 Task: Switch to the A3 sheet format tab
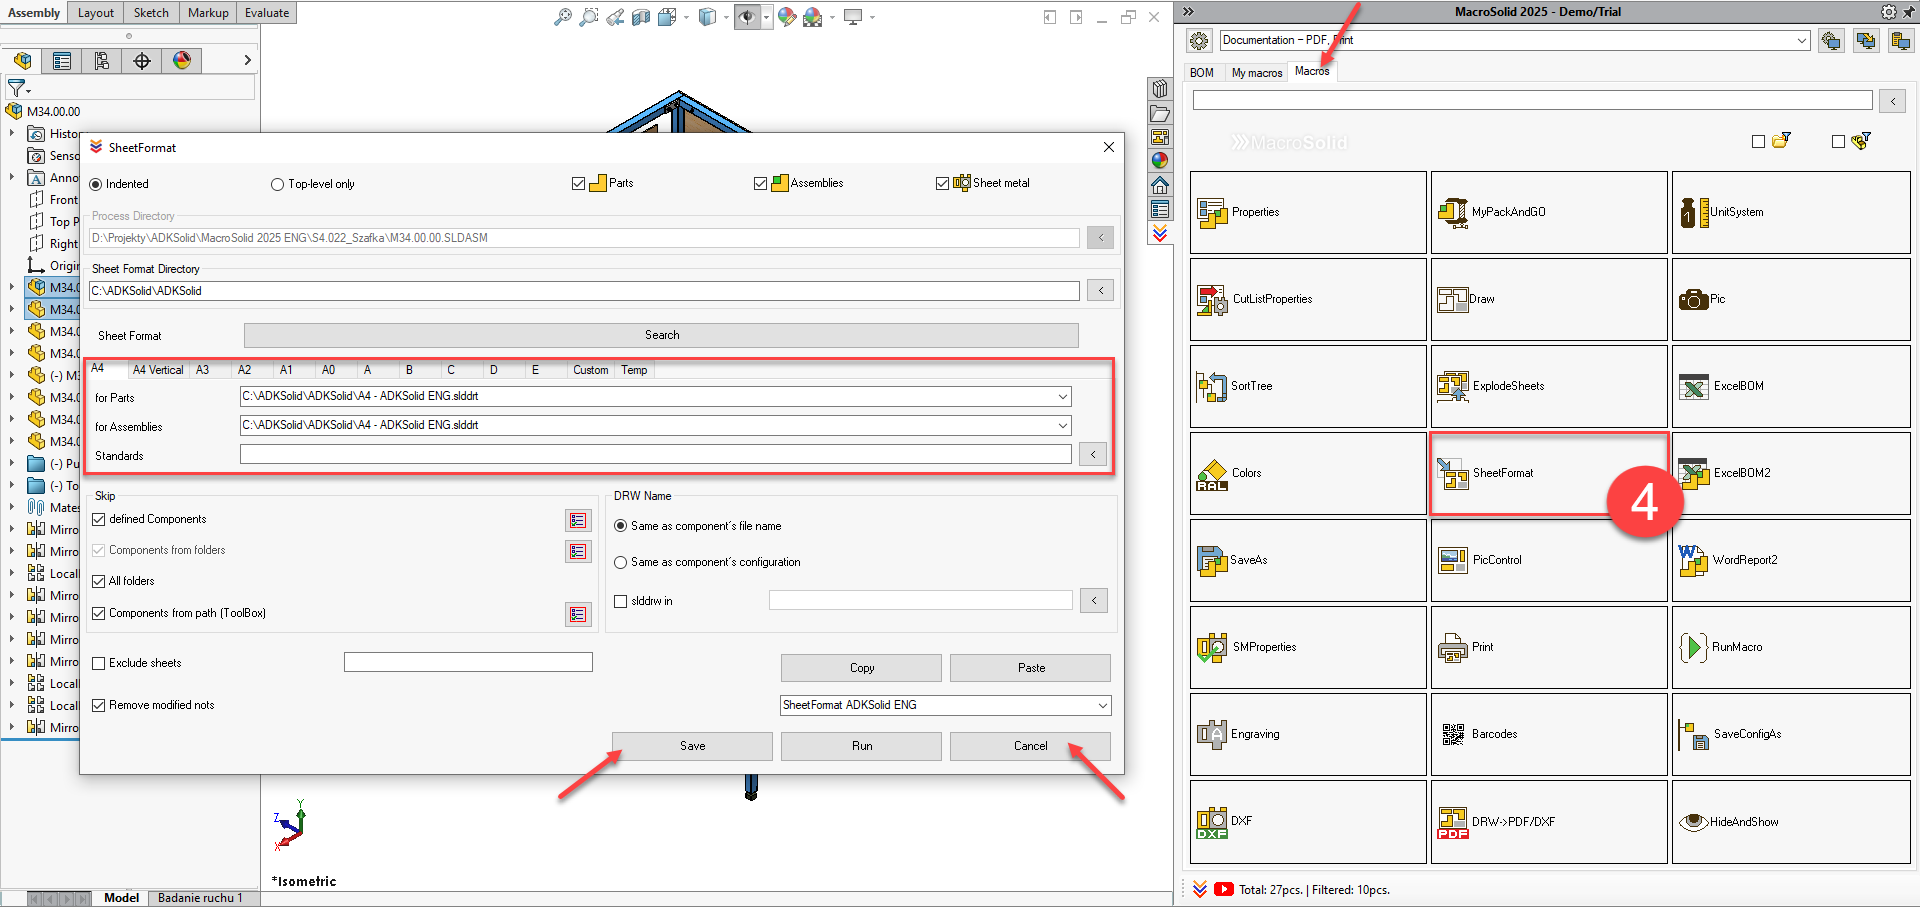[203, 370]
